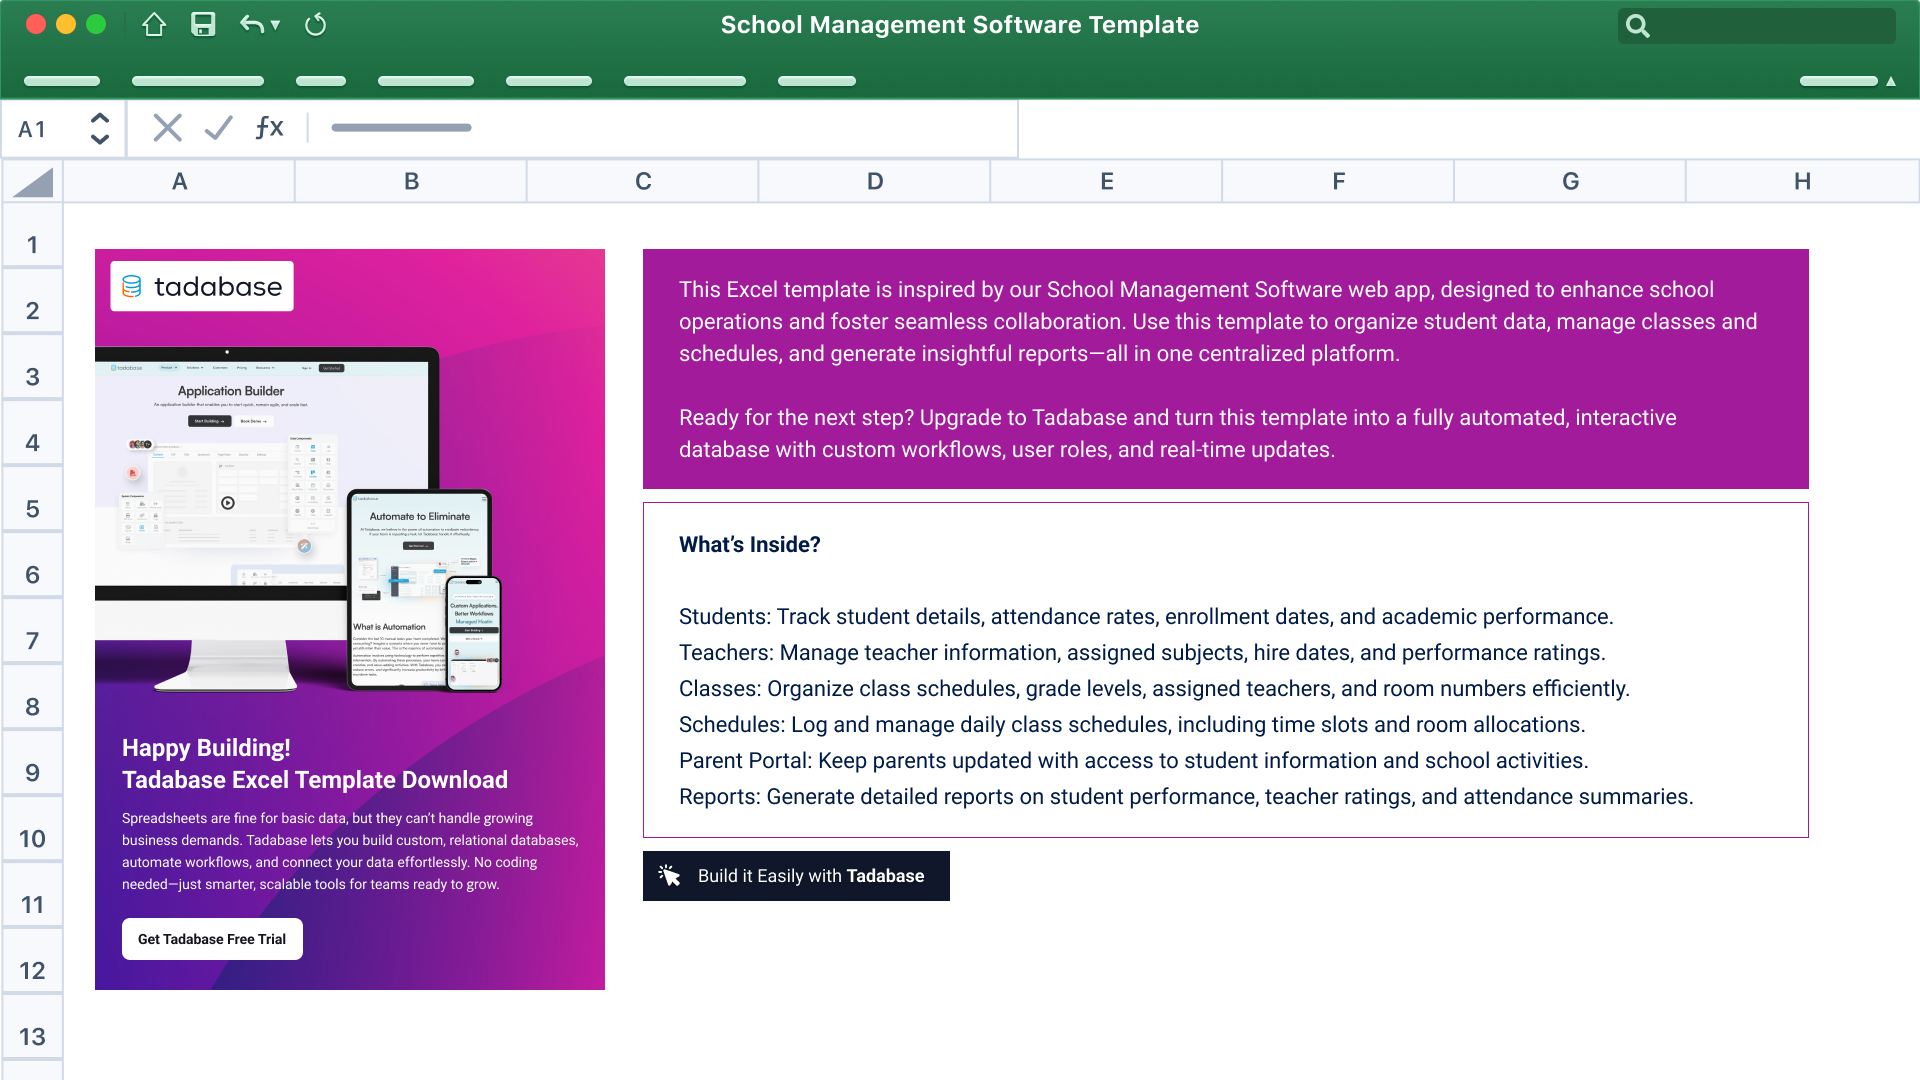Viewport: 1920px width, 1080px height.
Task: Click the cursor-click icon on Build button
Action: (669, 876)
